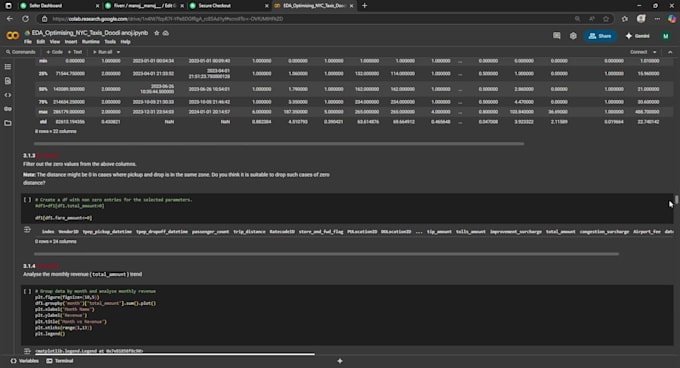Add page to favorites star icon
The height and width of the screenshot is (368, 680).
tap(606, 19)
